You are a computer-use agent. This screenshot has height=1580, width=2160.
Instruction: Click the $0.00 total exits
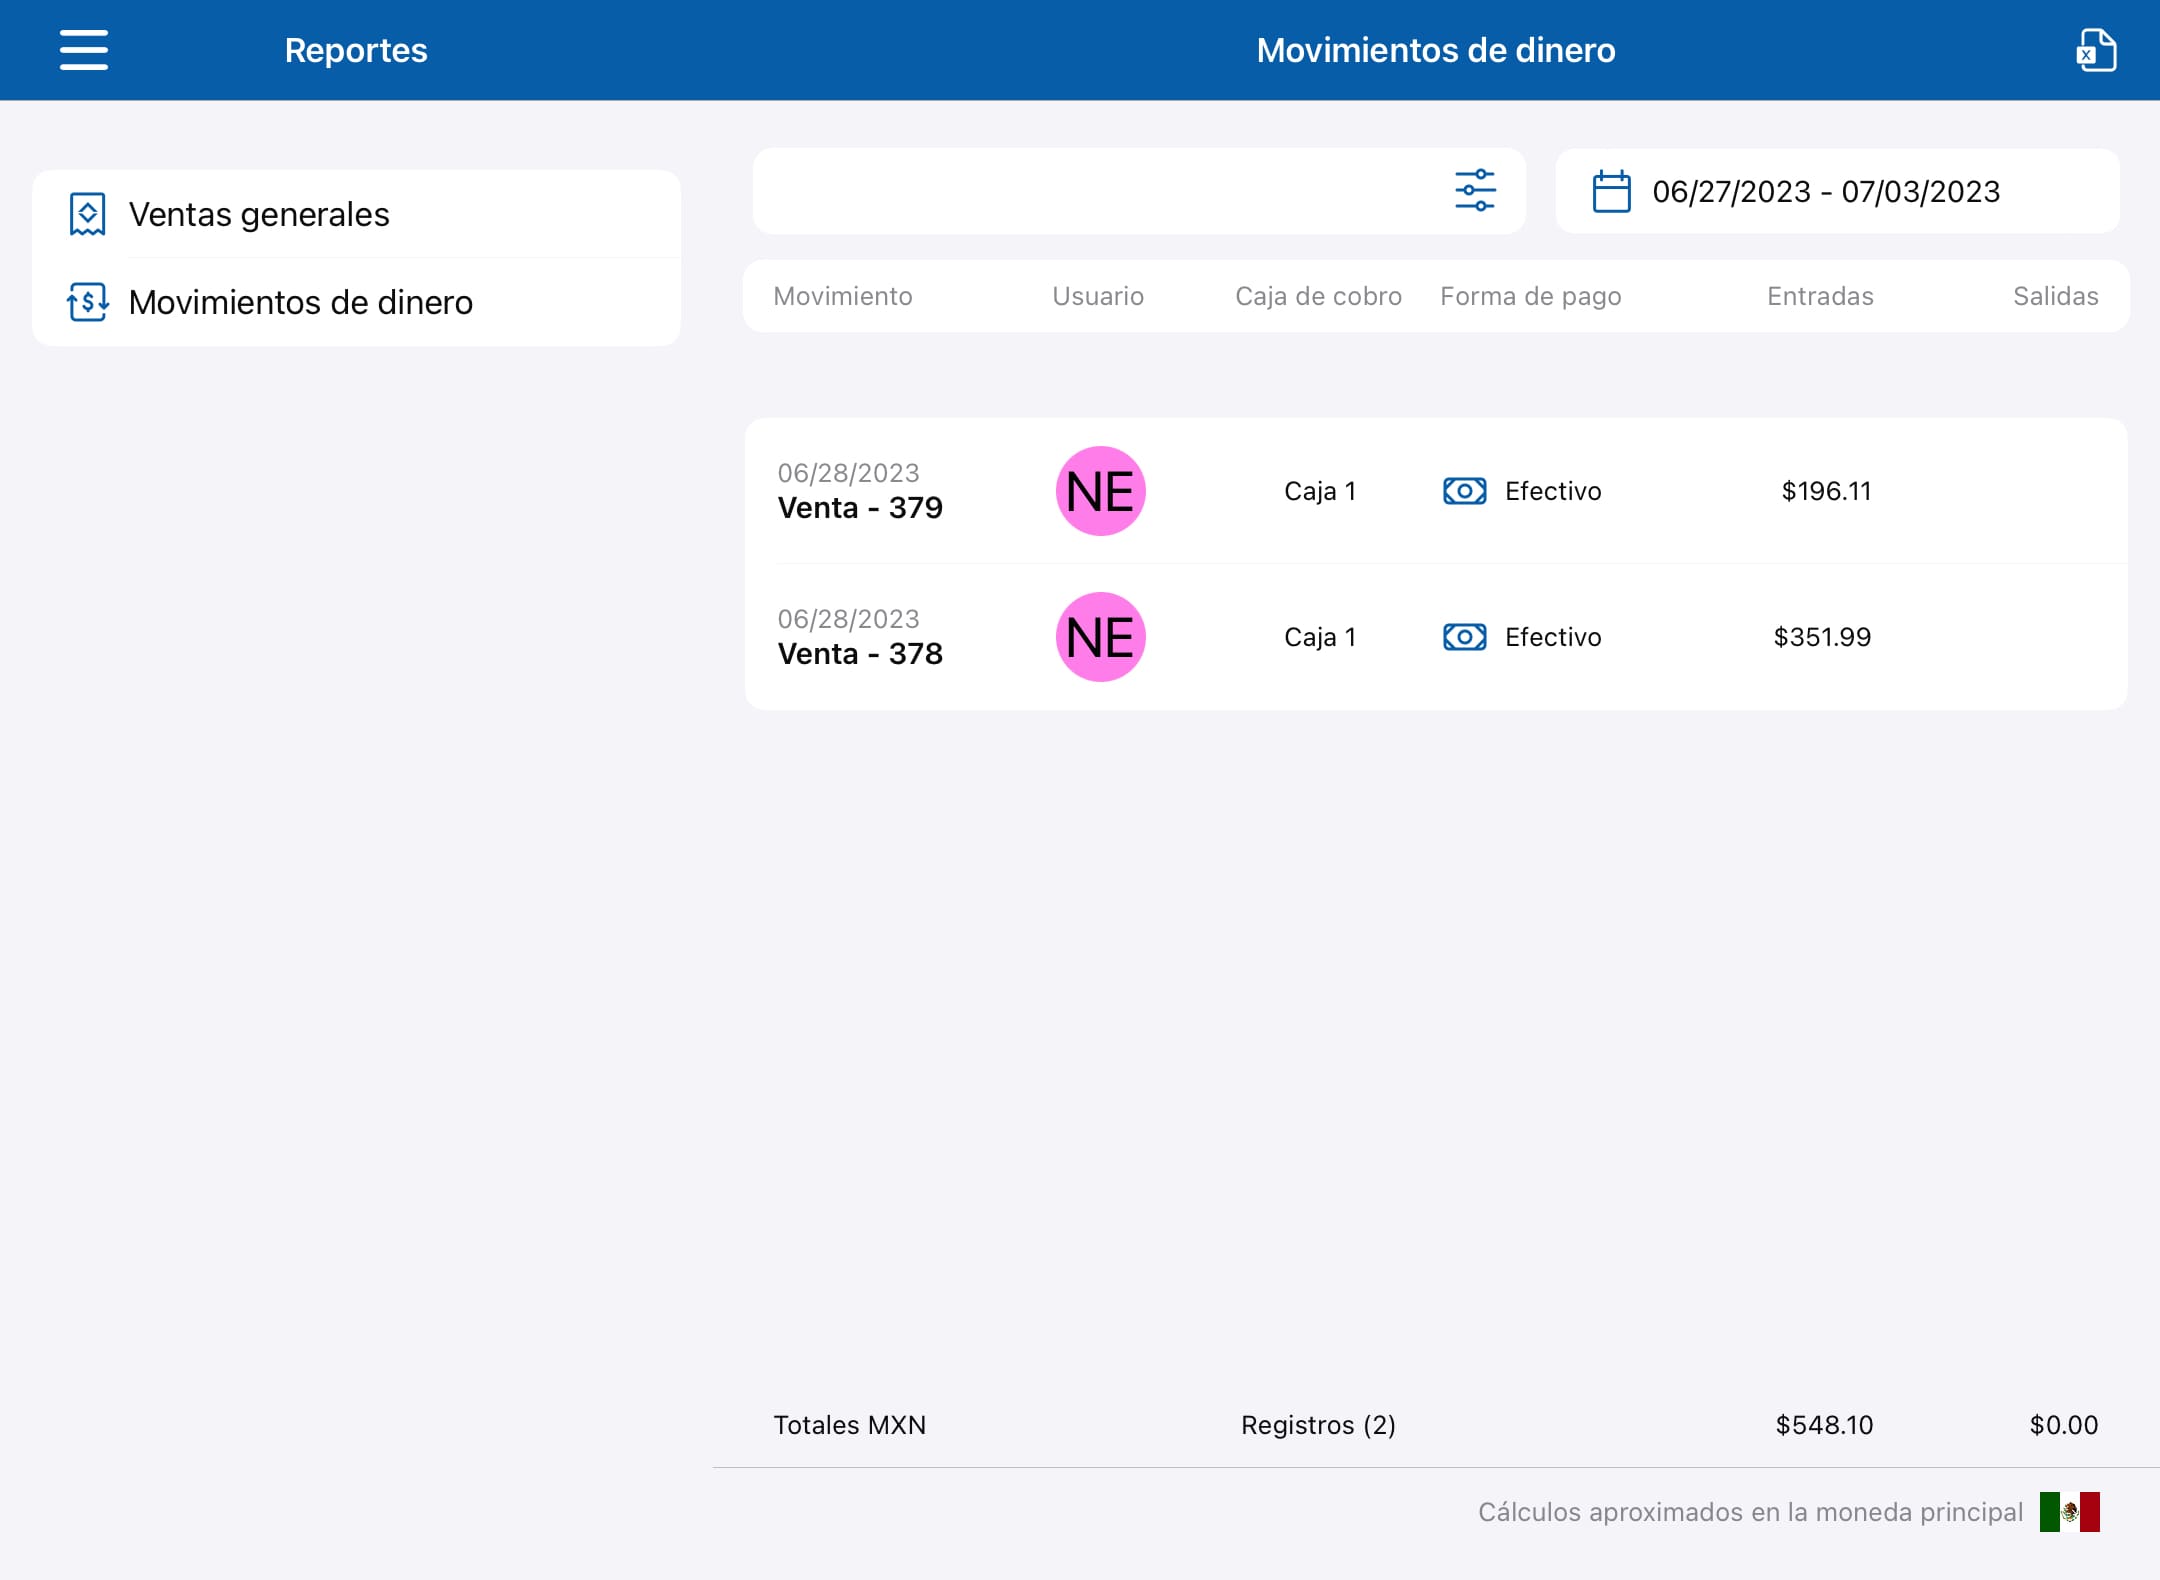click(2064, 1425)
